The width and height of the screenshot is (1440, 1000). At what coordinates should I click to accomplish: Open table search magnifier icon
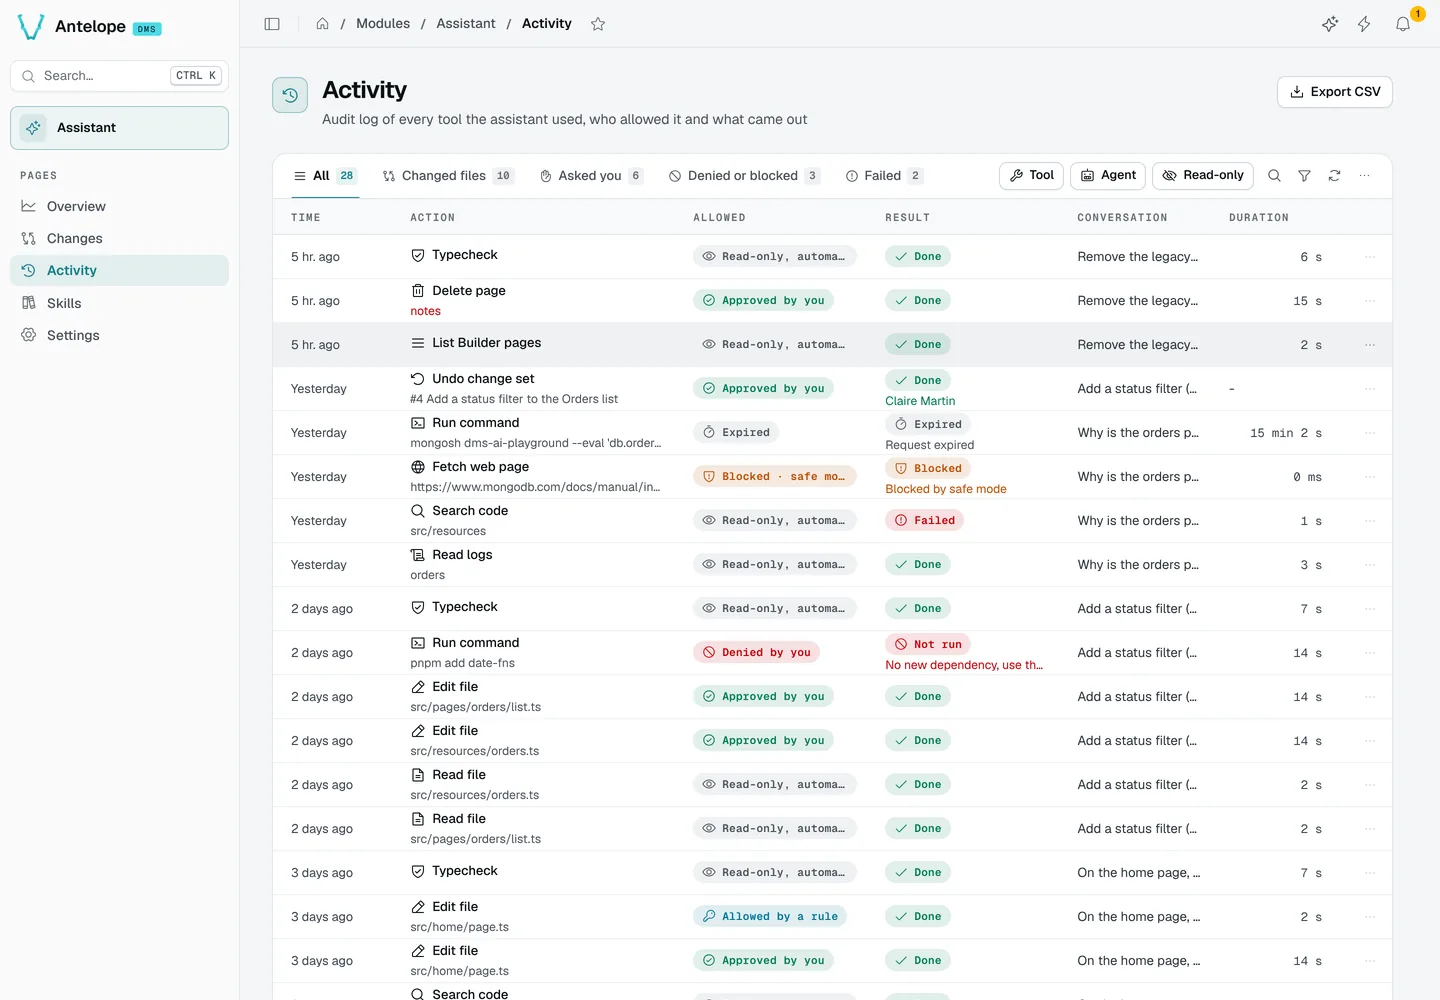1274,176
